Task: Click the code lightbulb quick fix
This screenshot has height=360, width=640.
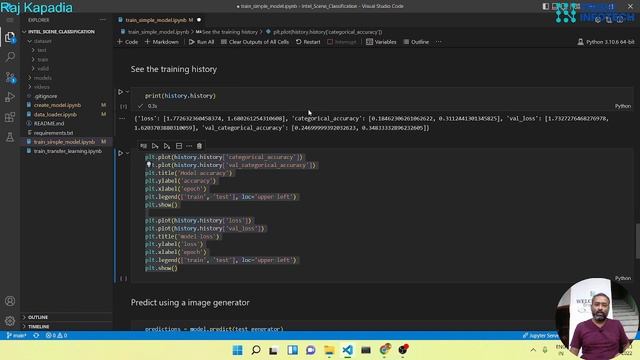Action: tap(149, 164)
